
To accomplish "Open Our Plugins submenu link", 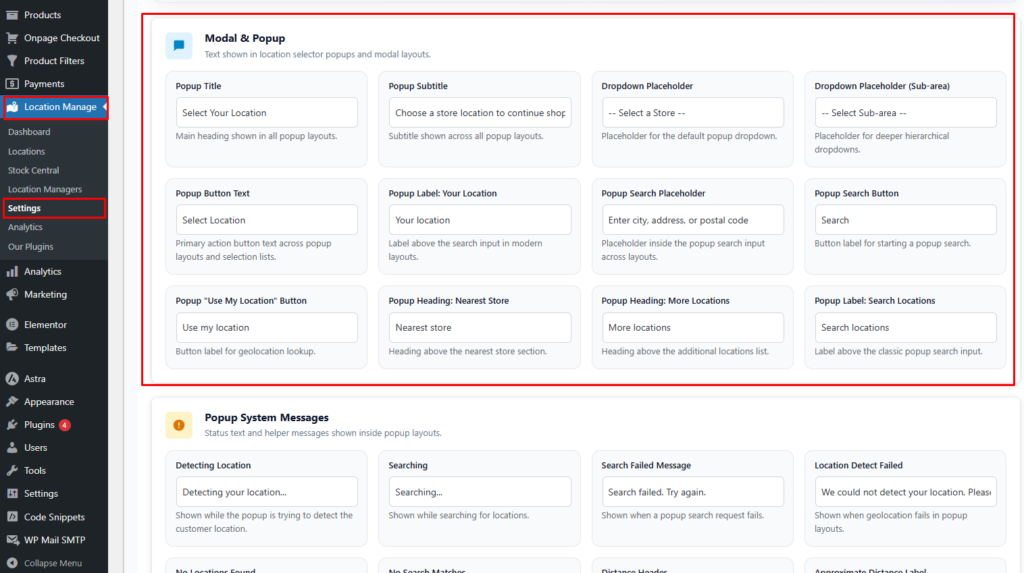I will [x=30, y=247].
